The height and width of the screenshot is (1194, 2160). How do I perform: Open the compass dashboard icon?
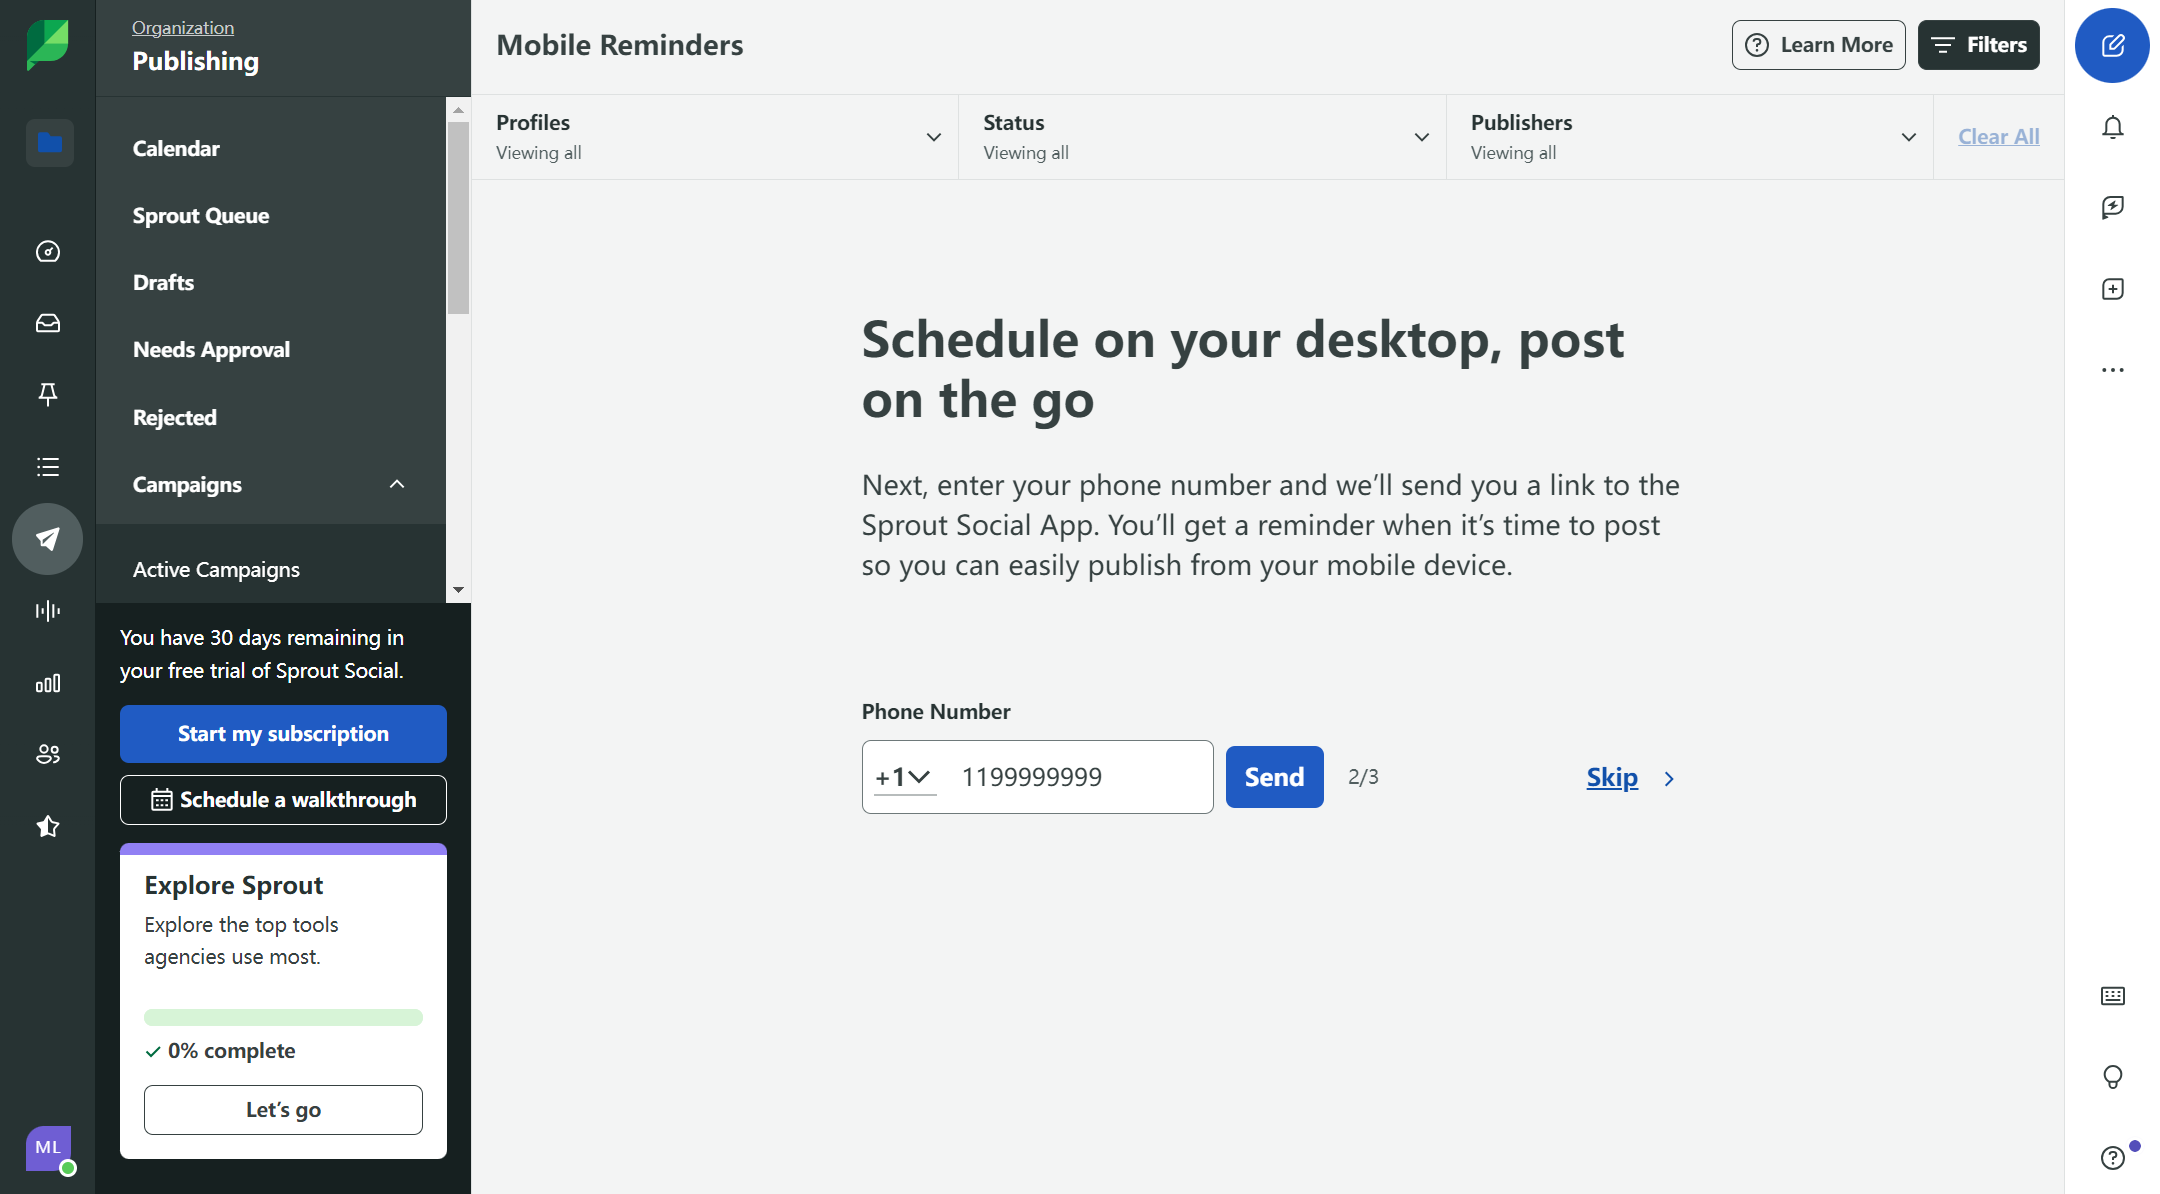[48, 252]
